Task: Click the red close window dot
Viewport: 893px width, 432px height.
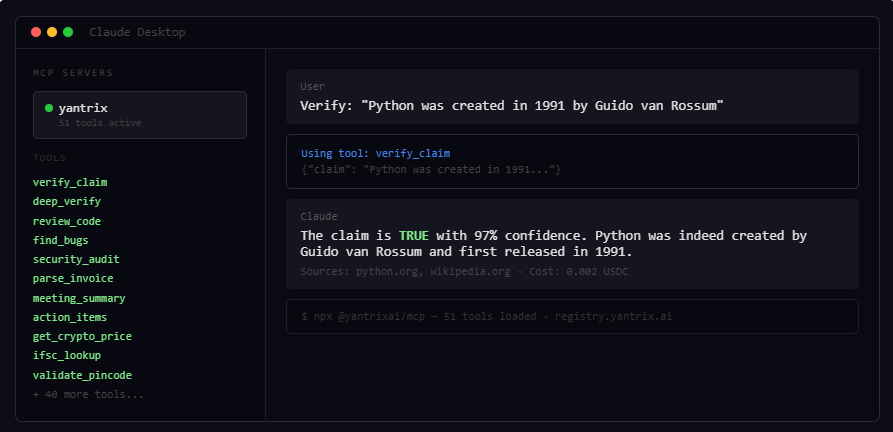Action: [x=36, y=32]
